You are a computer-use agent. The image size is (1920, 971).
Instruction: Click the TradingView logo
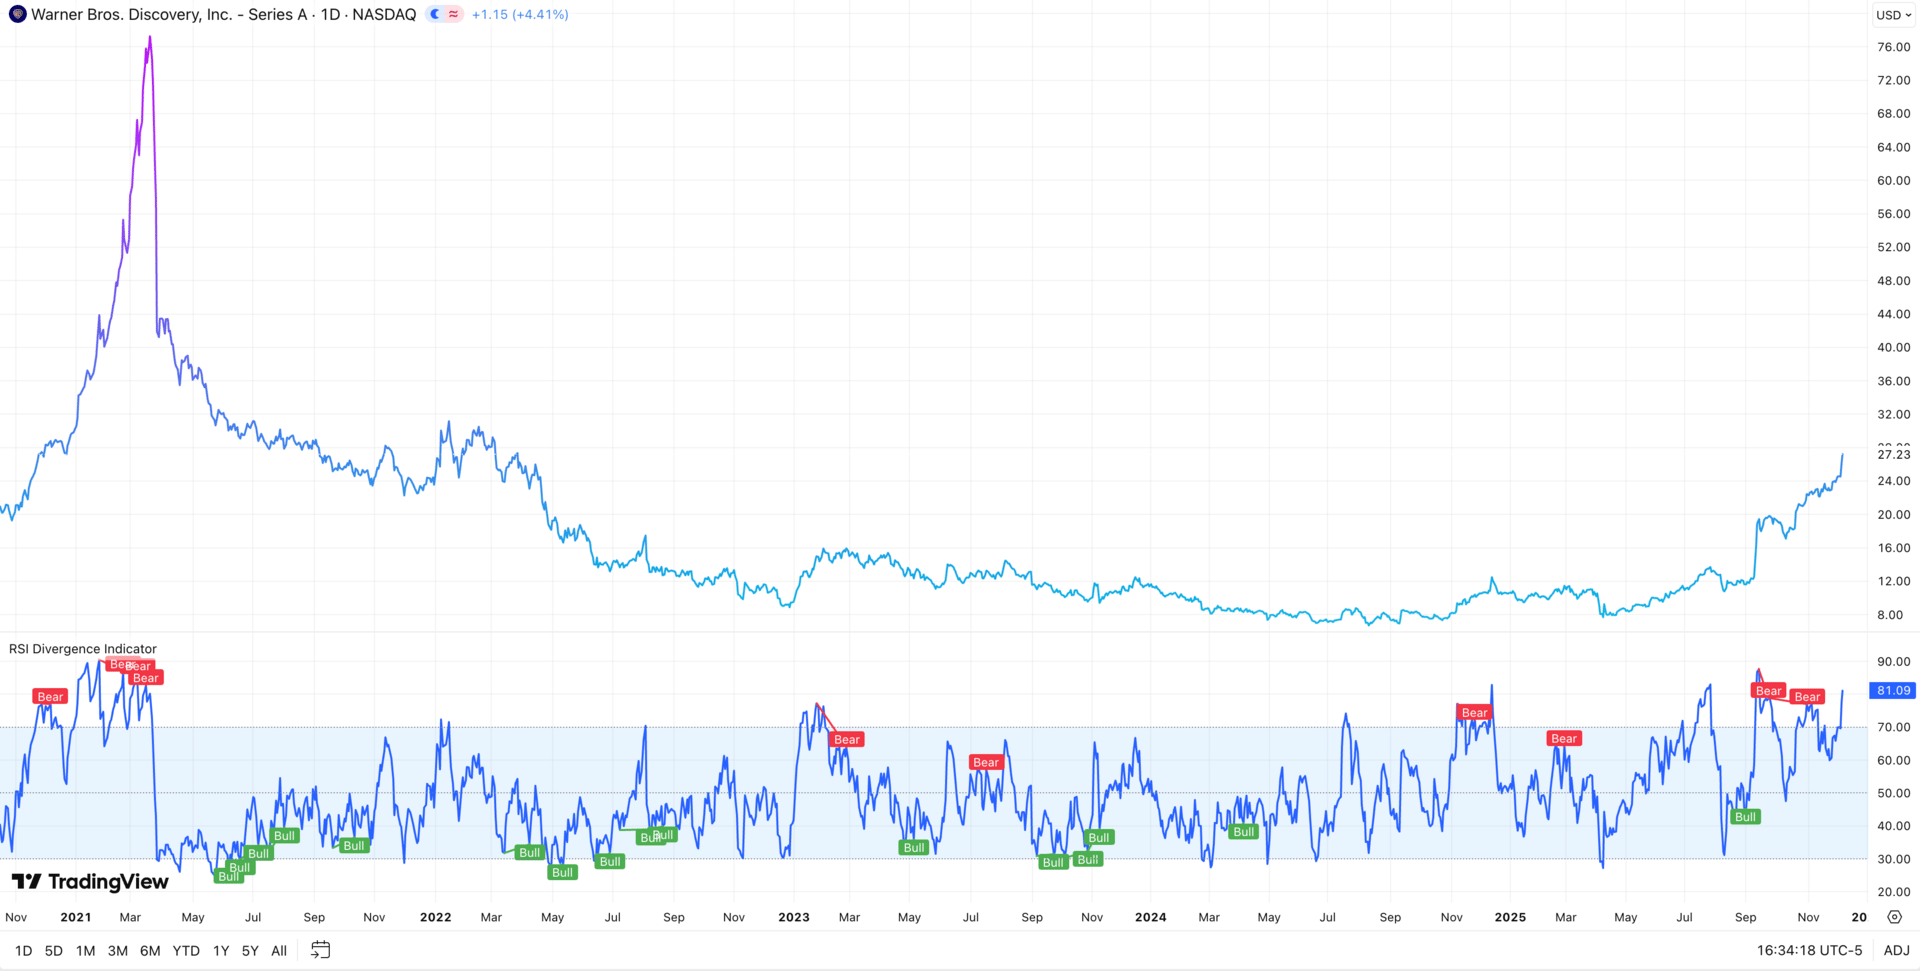[x=90, y=881]
